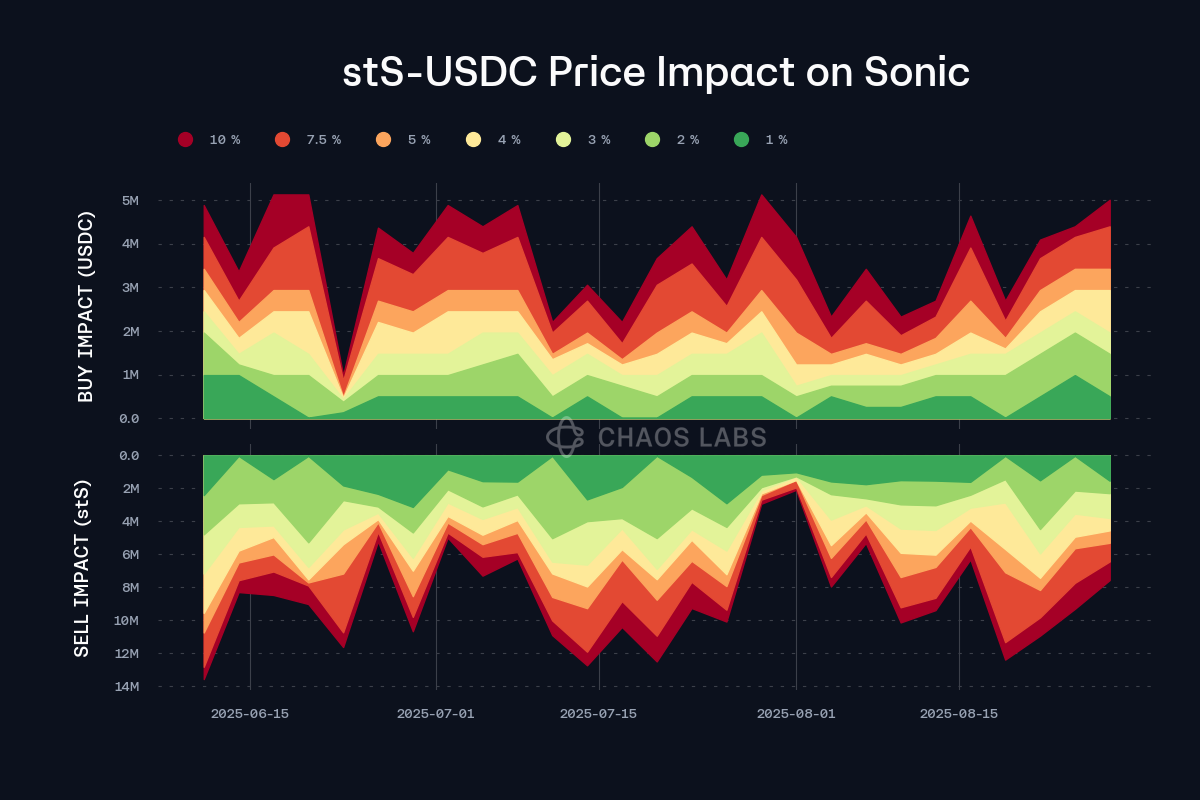Toggle the 2 % series legend label
1200x800 pixels.
click(x=688, y=140)
